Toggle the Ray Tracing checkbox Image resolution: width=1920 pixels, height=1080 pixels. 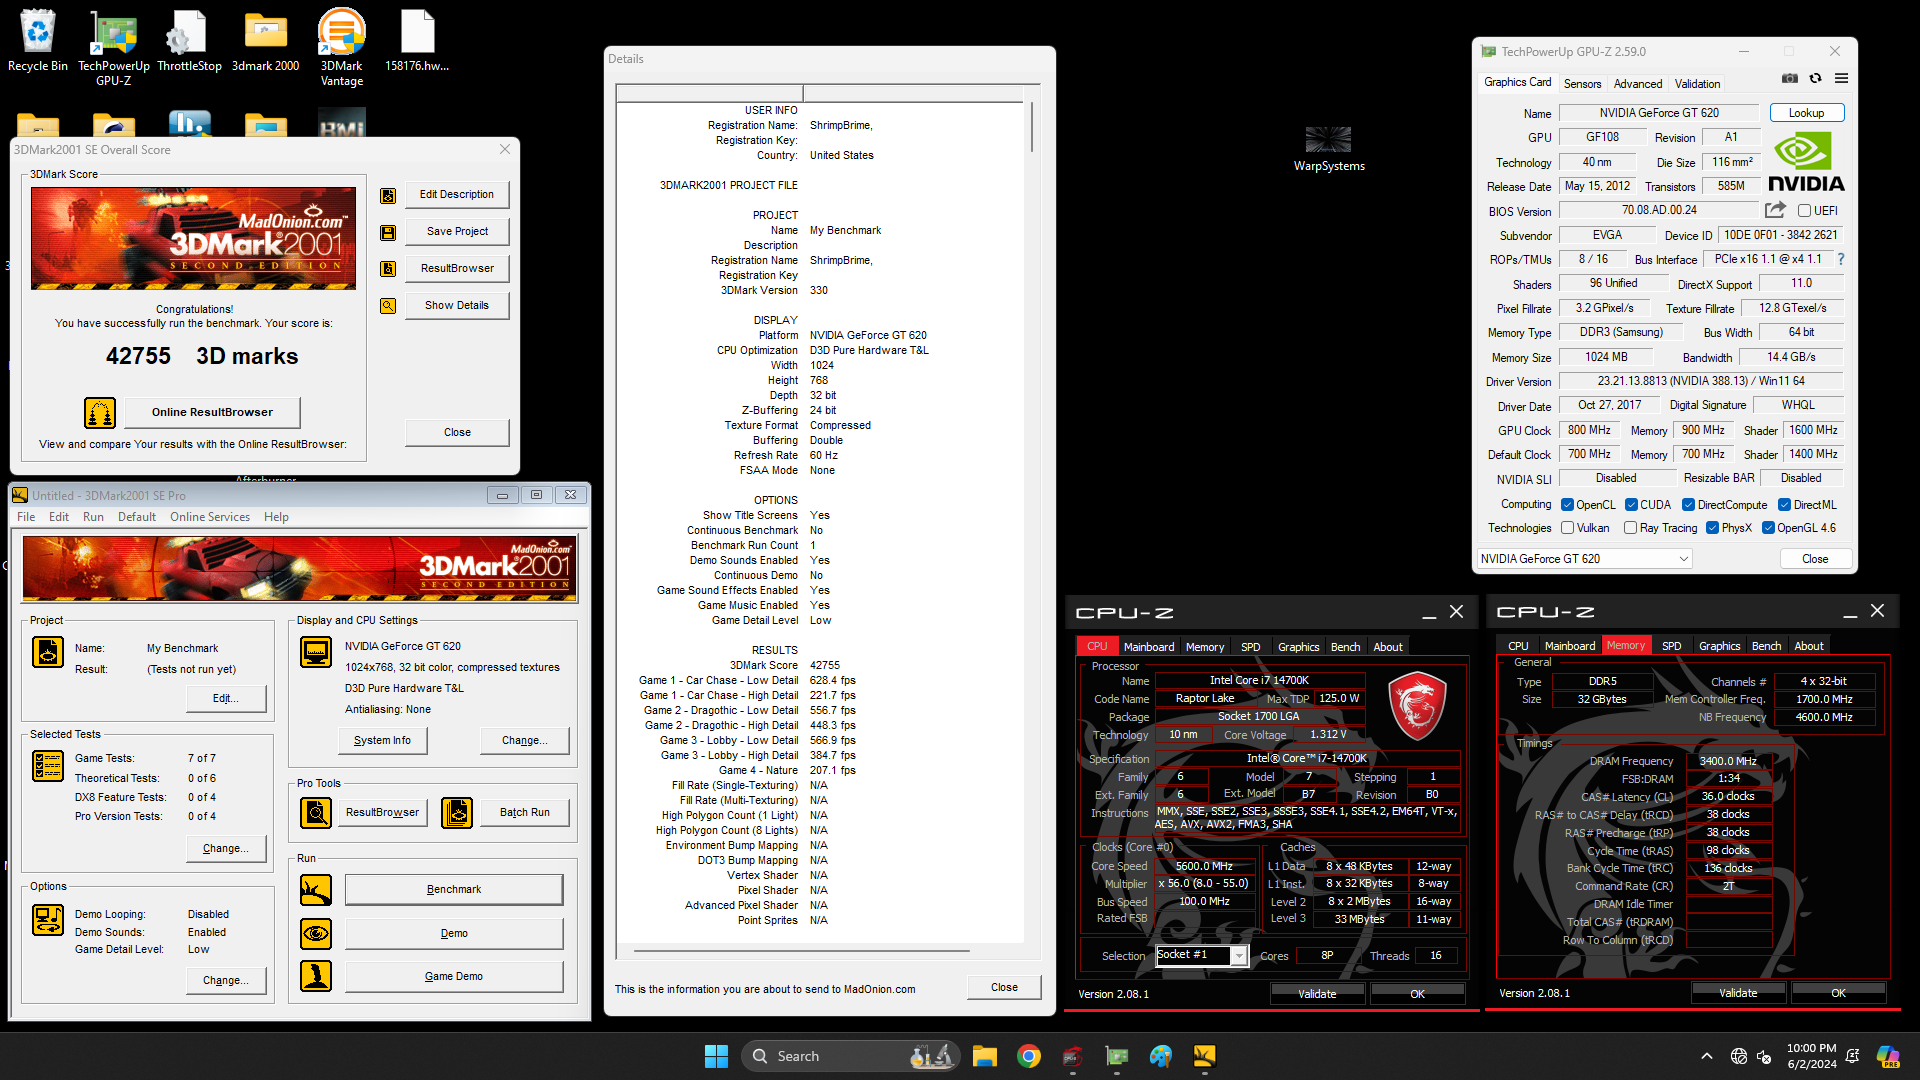pos(1631,528)
